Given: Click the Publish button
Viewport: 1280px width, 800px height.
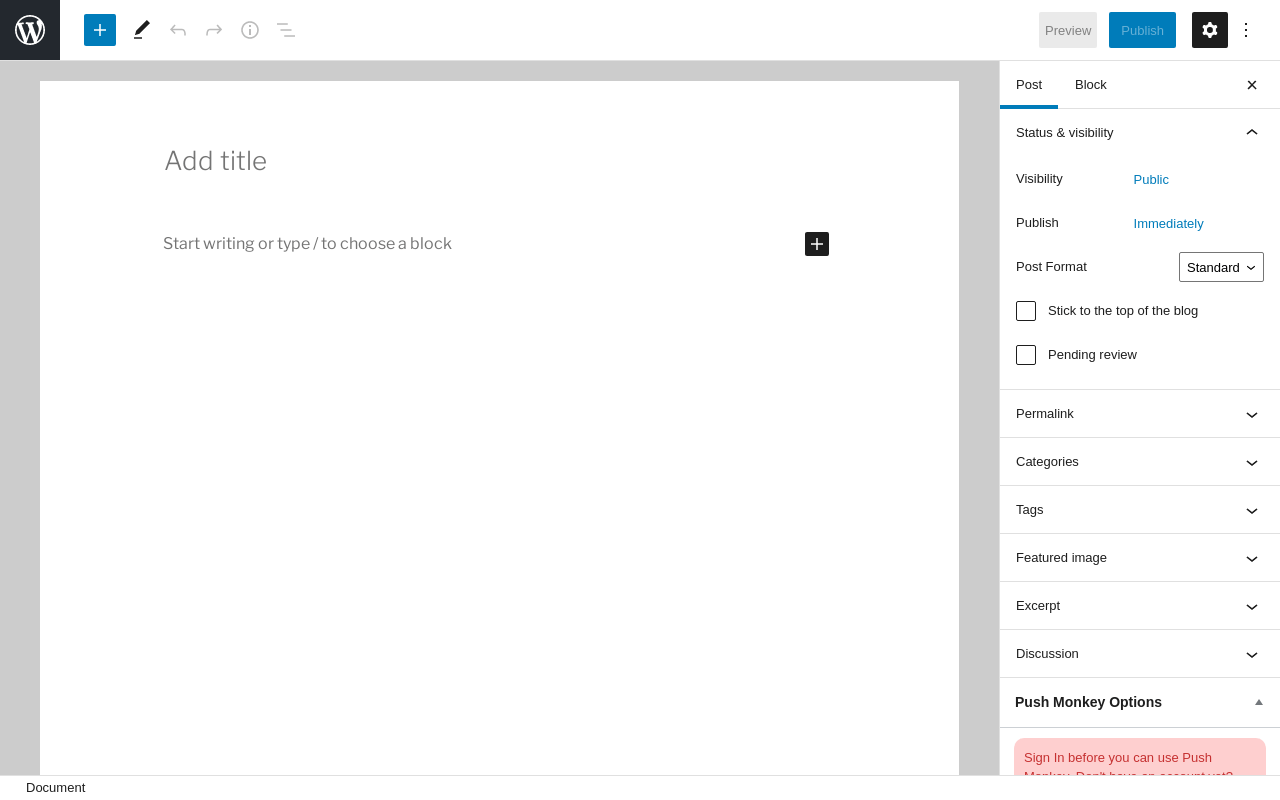Looking at the screenshot, I should pyautogui.click(x=1142, y=30).
